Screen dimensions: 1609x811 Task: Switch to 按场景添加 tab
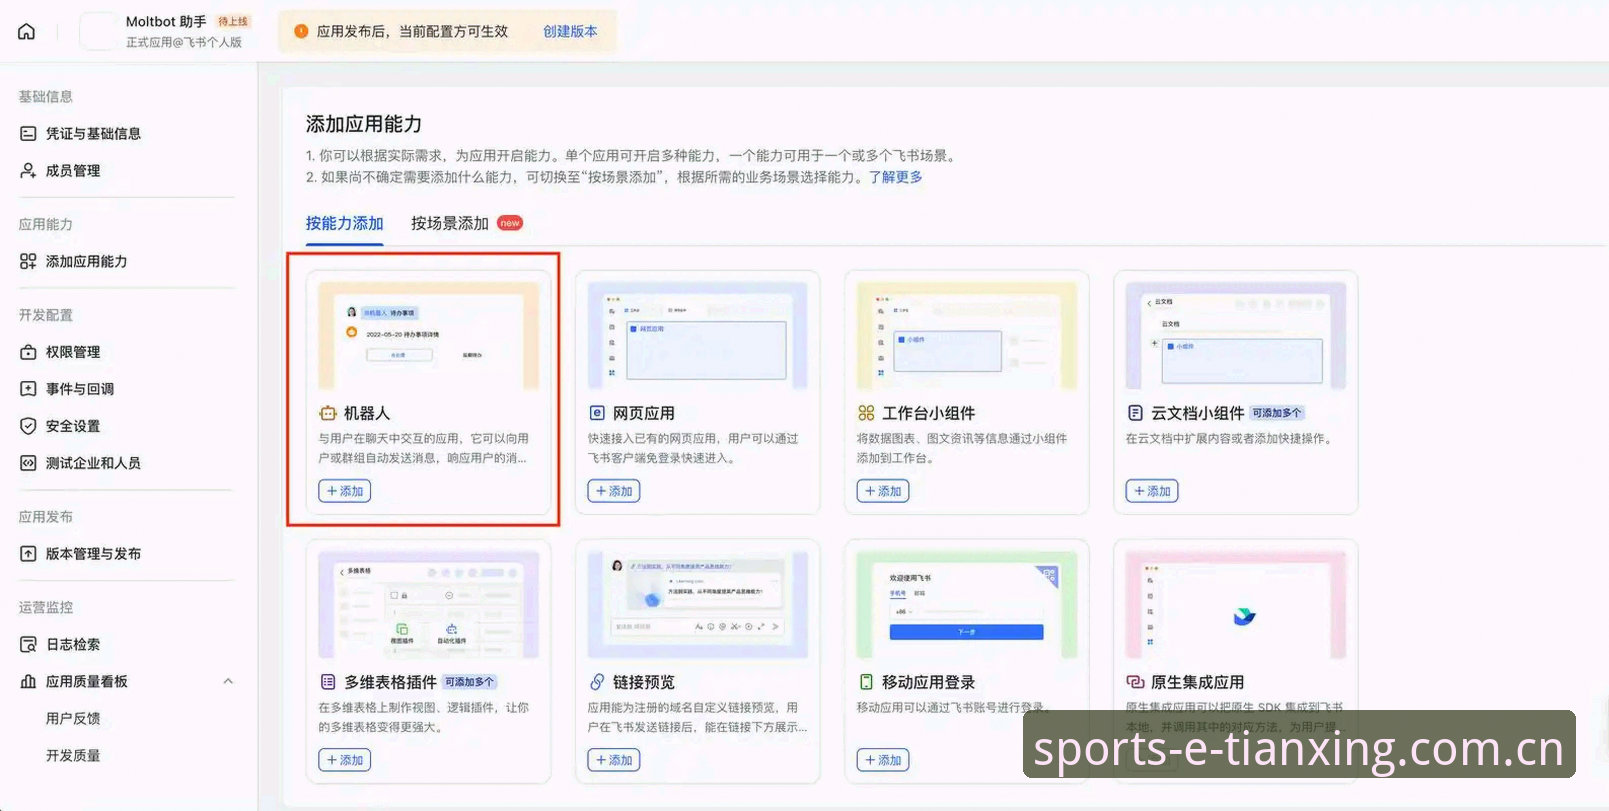(x=450, y=223)
